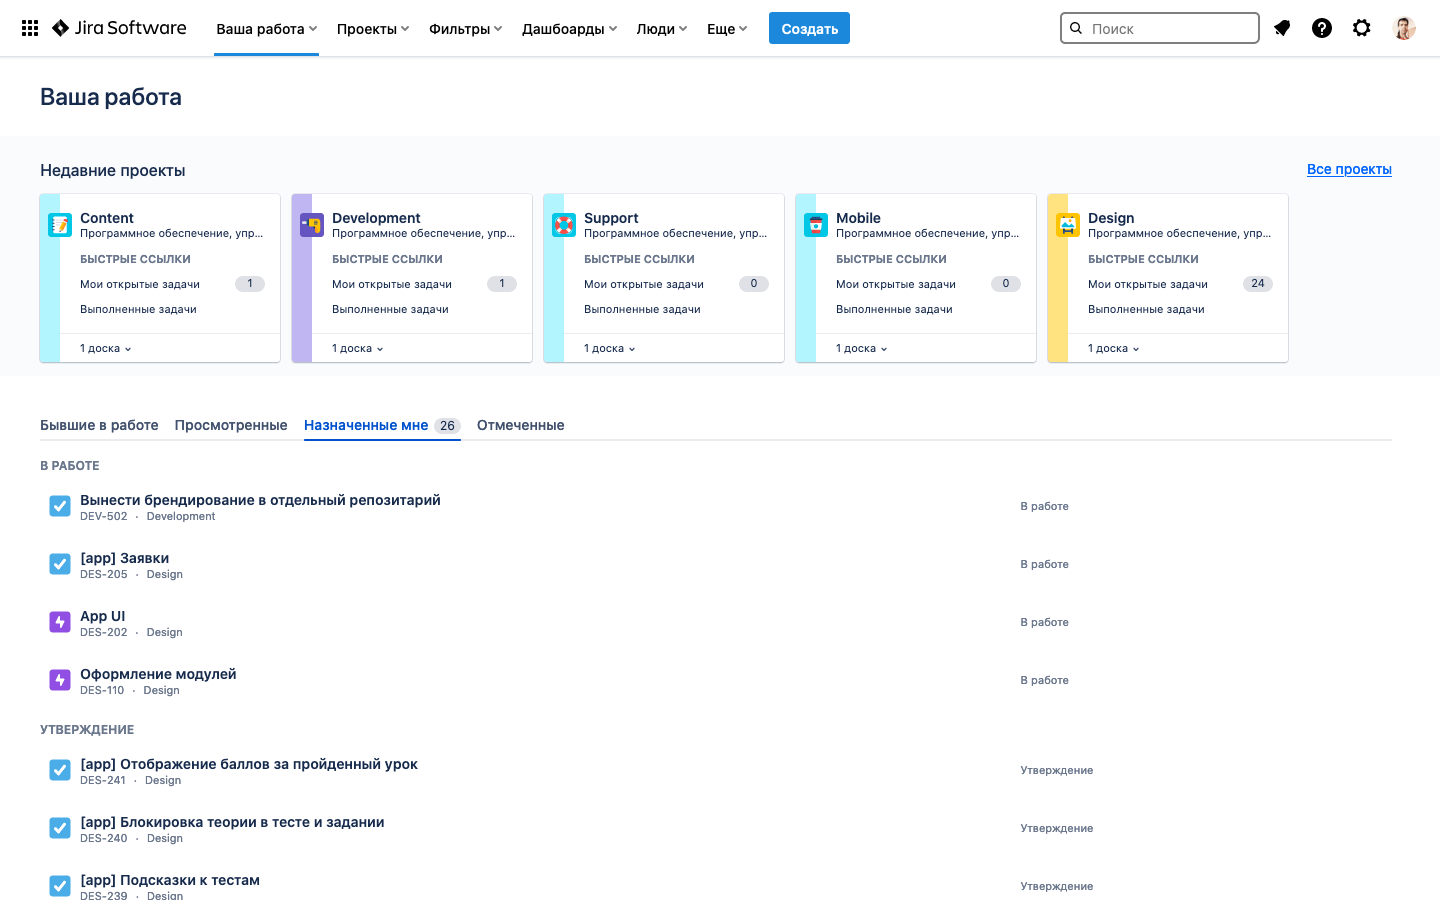
Task: Open the Фильтры dropdown in navigation
Action: click(x=465, y=29)
